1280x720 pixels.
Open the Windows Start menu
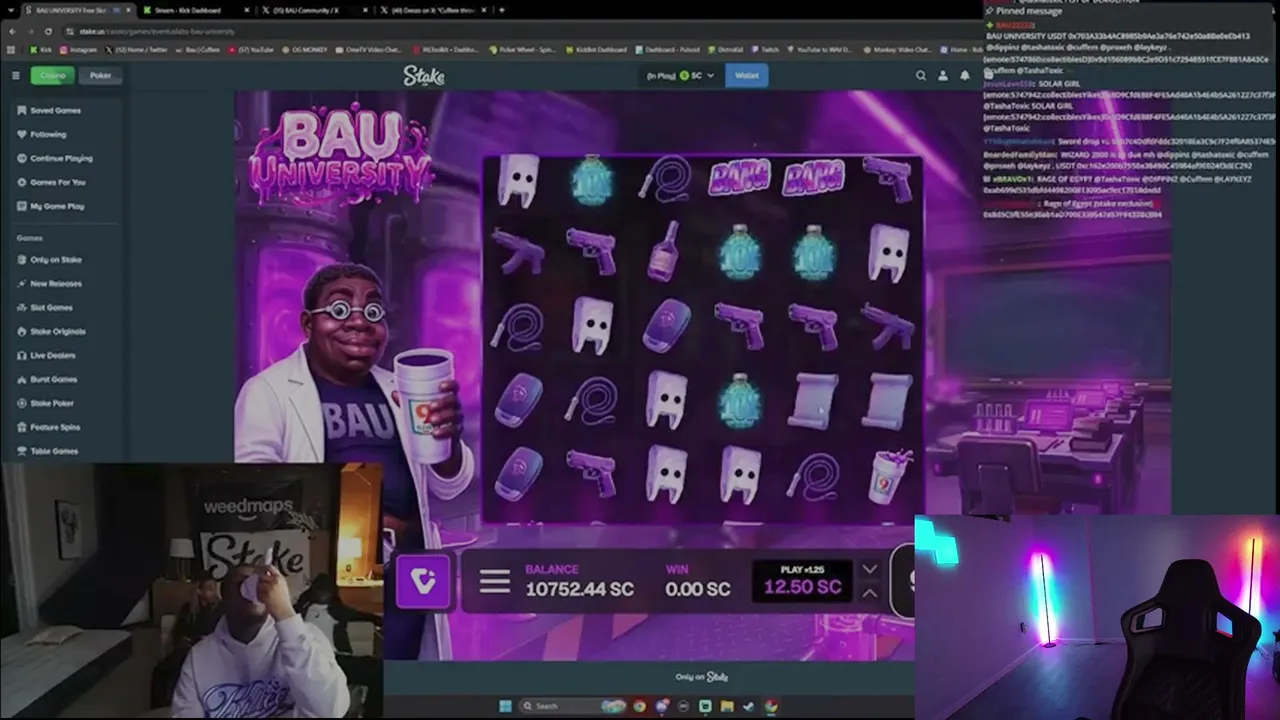coord(505,706)
